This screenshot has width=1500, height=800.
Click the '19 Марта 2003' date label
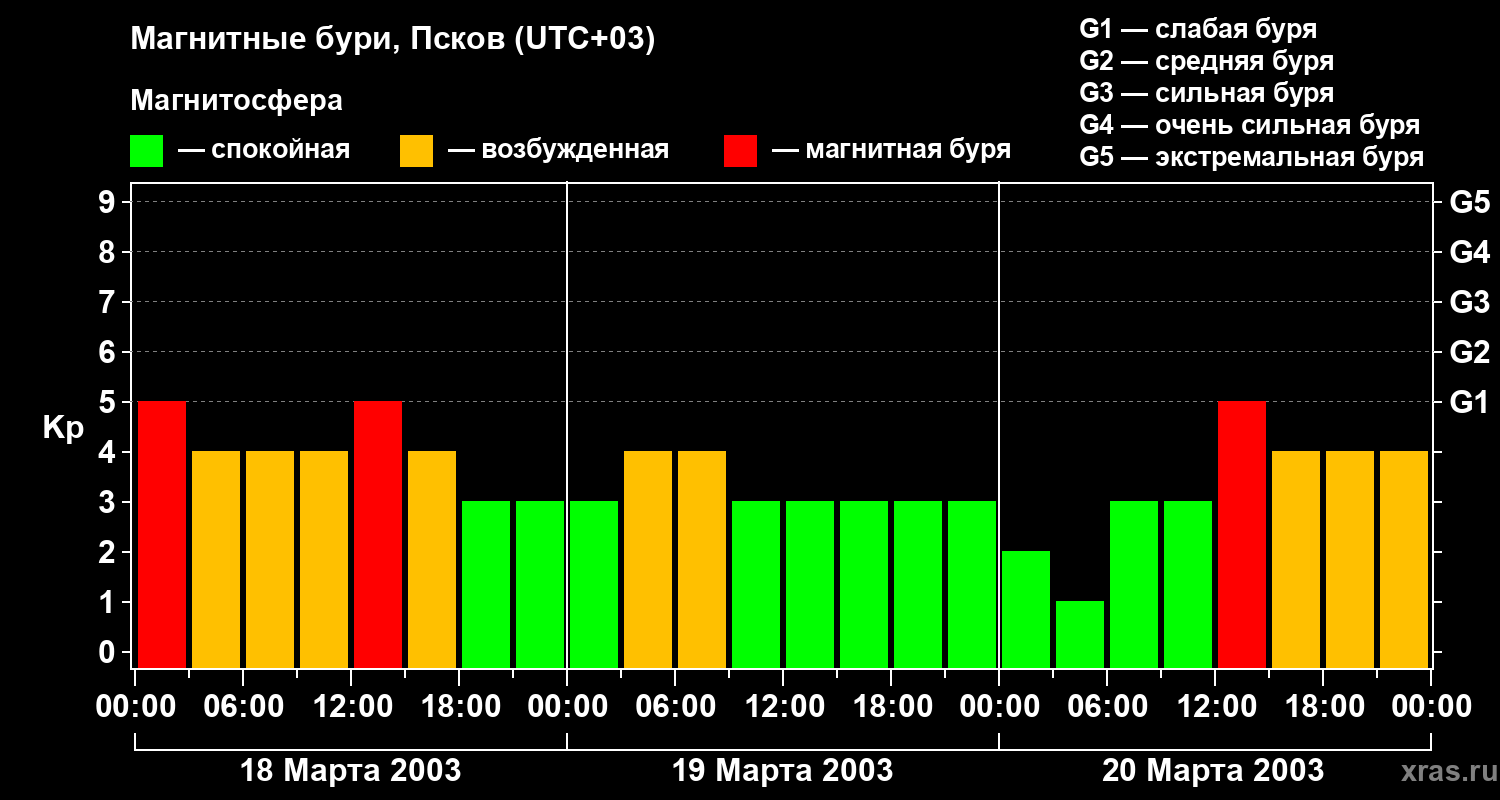tap(783, 771)
